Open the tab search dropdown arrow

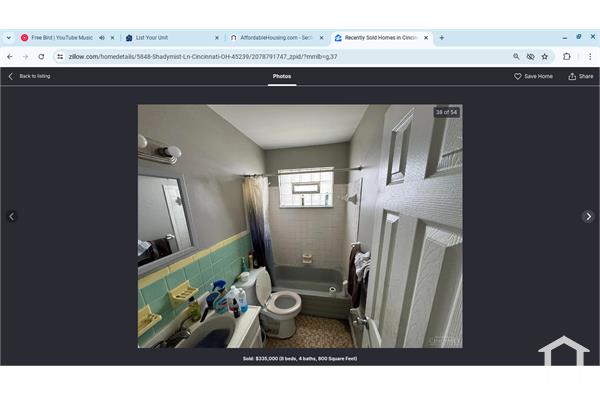(8, 38)
